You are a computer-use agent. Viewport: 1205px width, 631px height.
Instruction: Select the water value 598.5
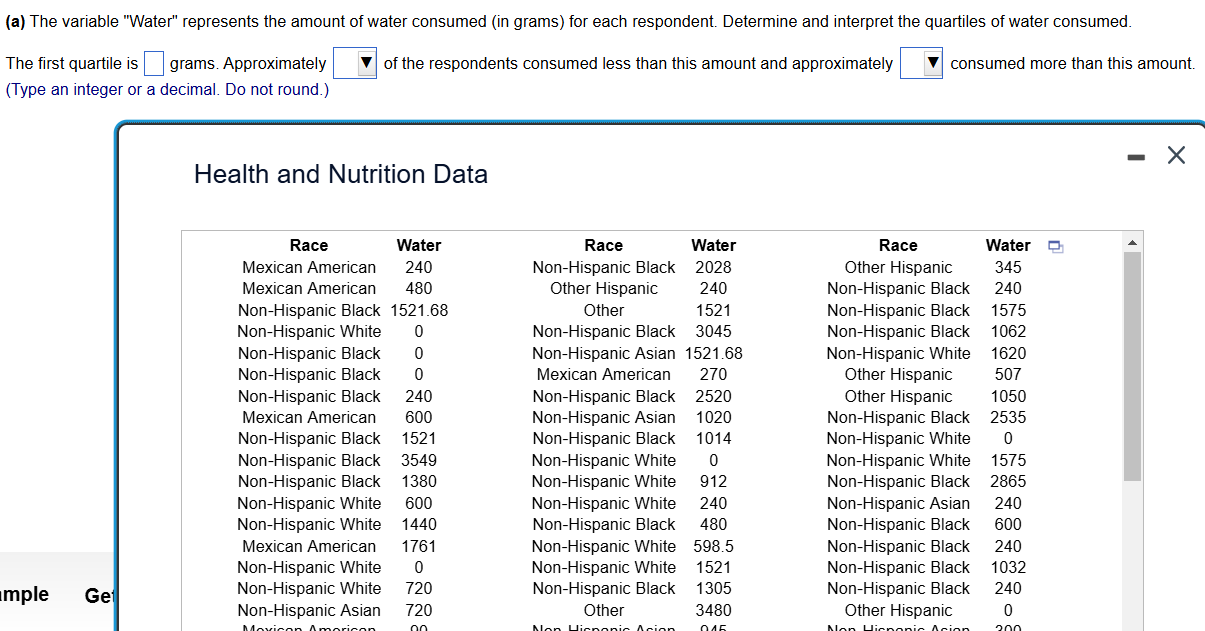pos(714,546)
